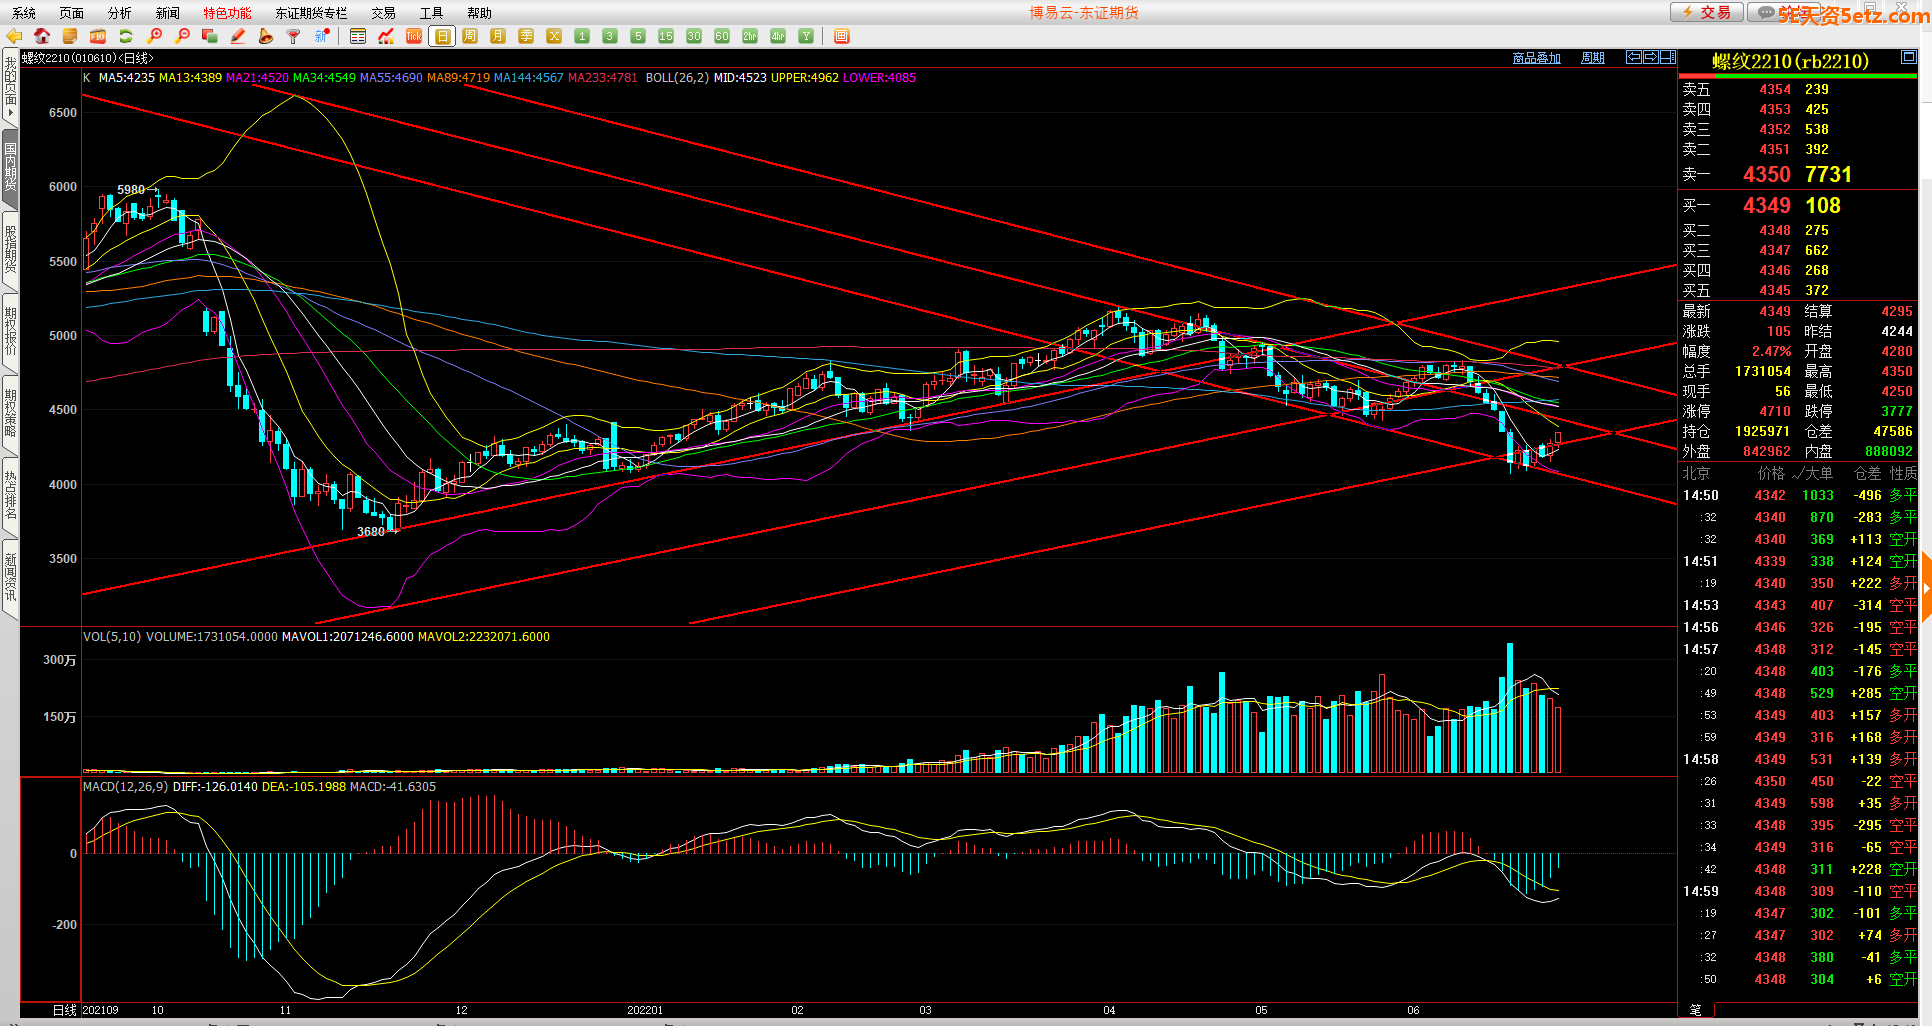Click the split-pane layout icon above chart
The width and height of the screenshot is (1932, 1026).
[x=1668, y=58]
